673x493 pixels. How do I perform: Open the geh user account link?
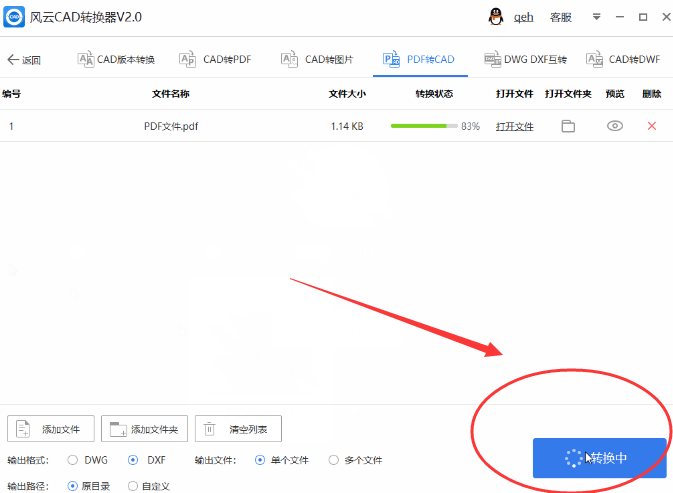pyautogui.click(x=524, y=17)
